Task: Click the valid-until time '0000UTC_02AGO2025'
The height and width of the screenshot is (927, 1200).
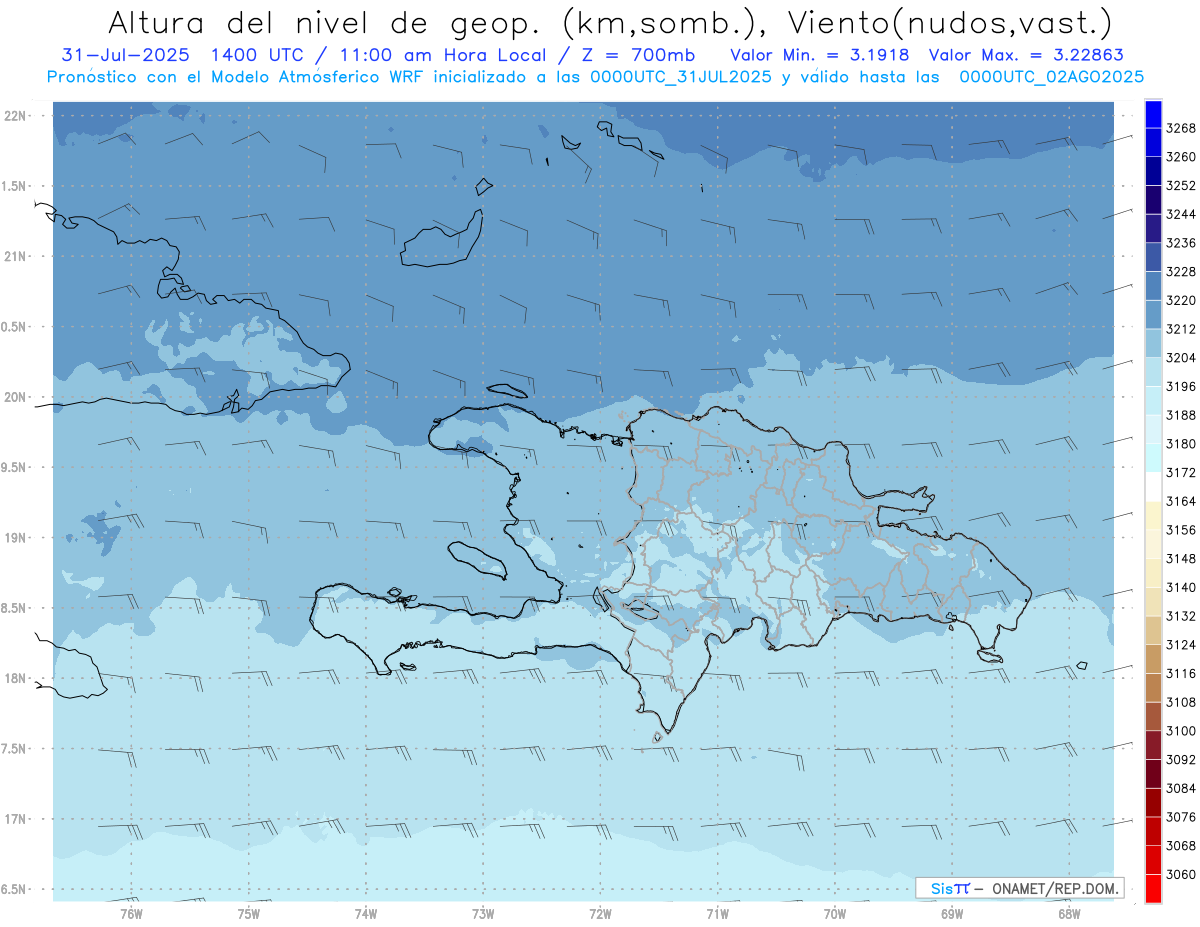Action: click(1051, 77)
